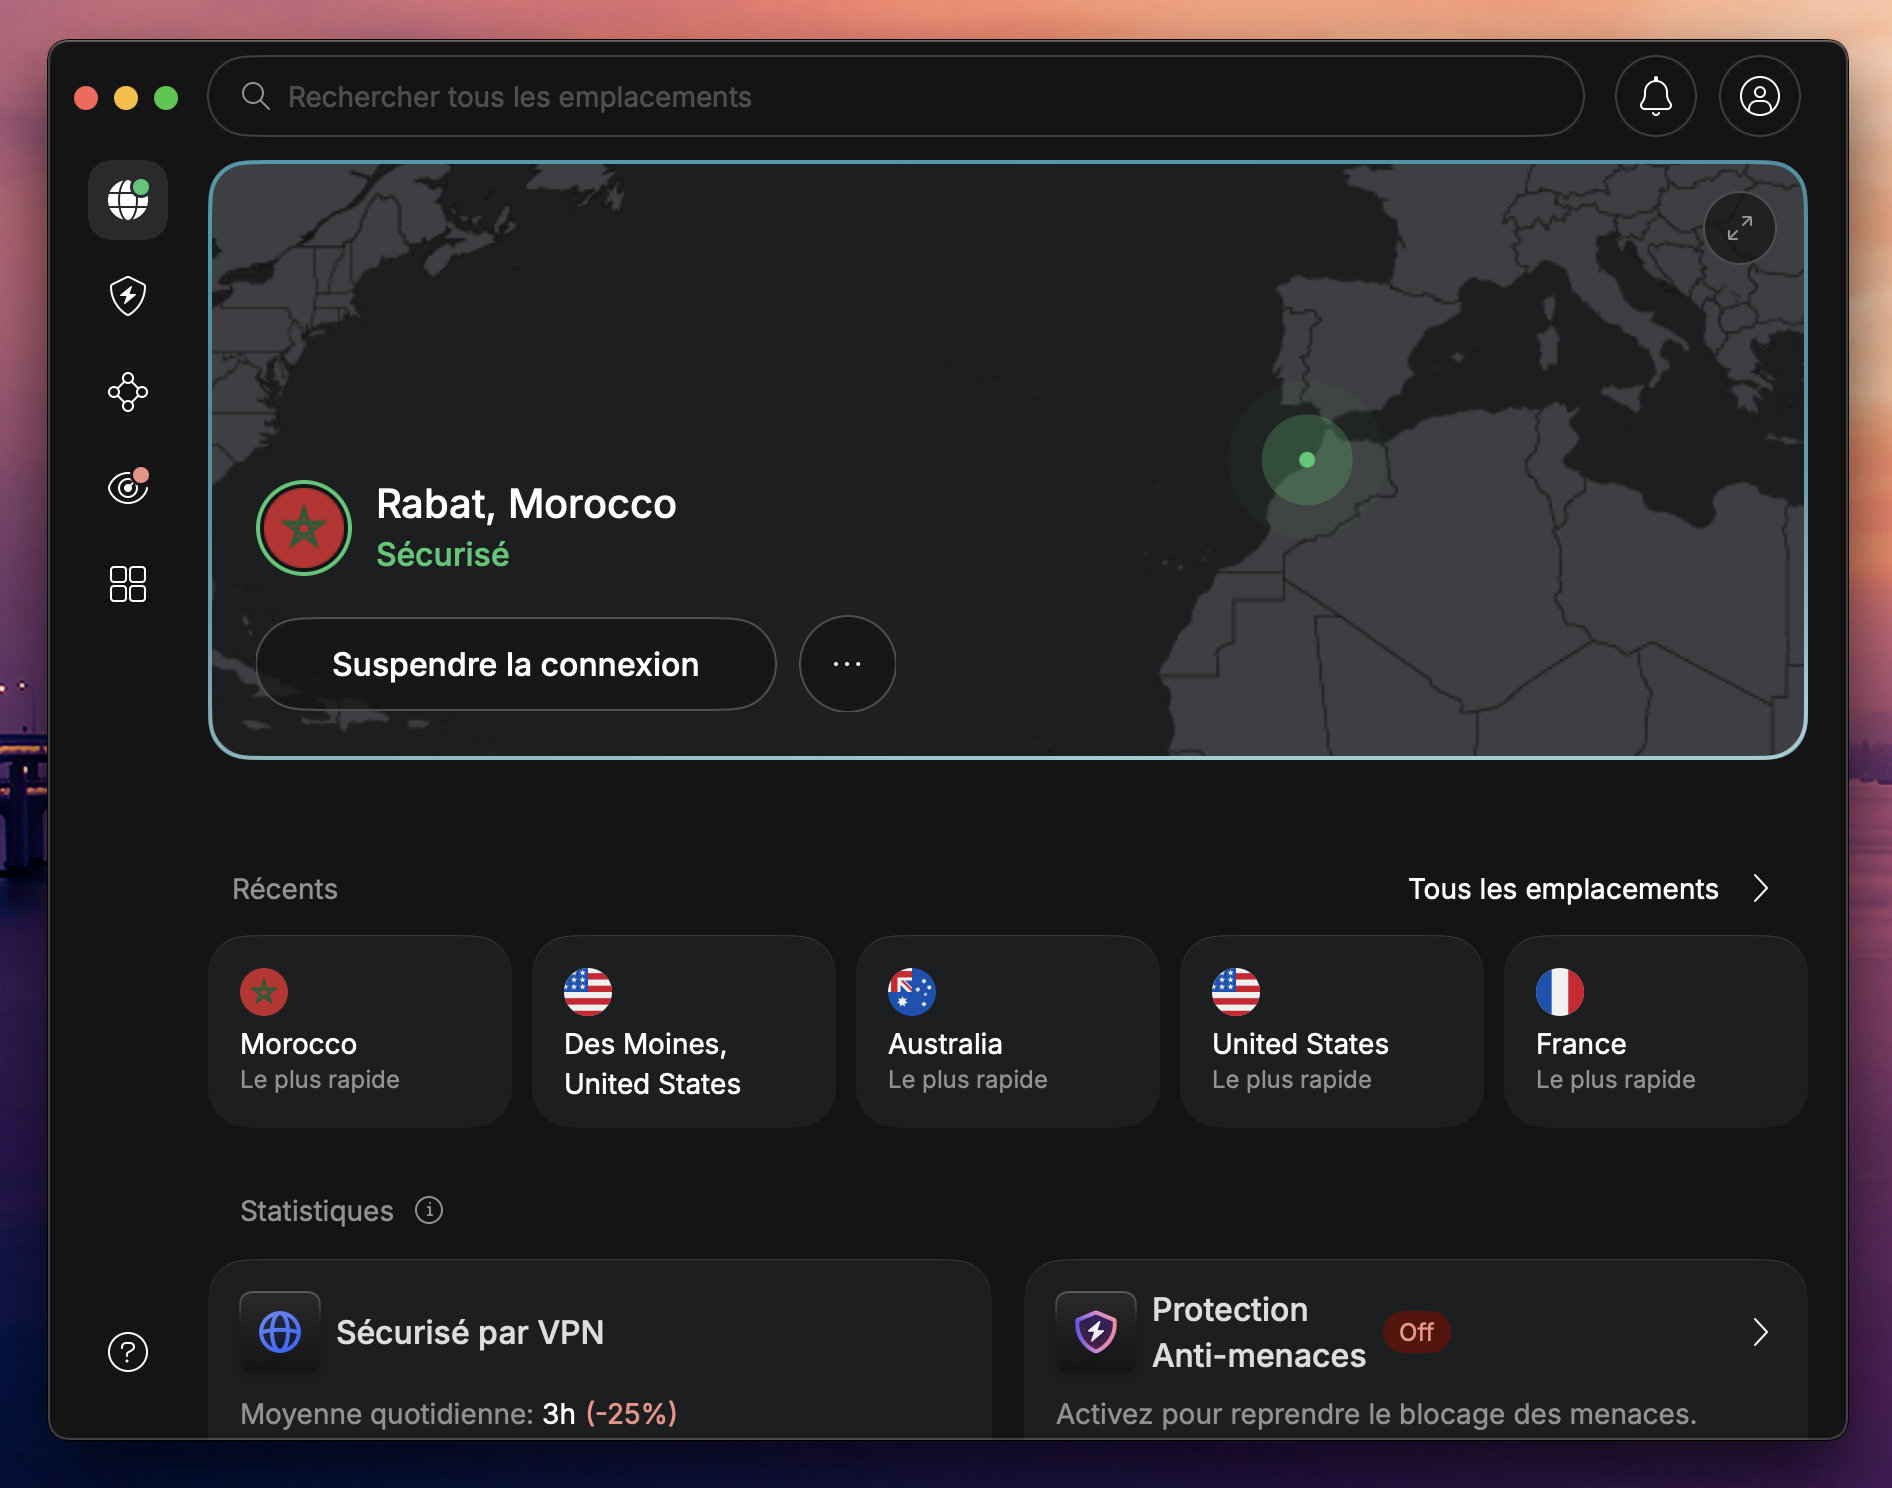The image size is (1892, 1488).
Task: Click the blue globe VPN stats icon
Action: [x=280, y=1332]
